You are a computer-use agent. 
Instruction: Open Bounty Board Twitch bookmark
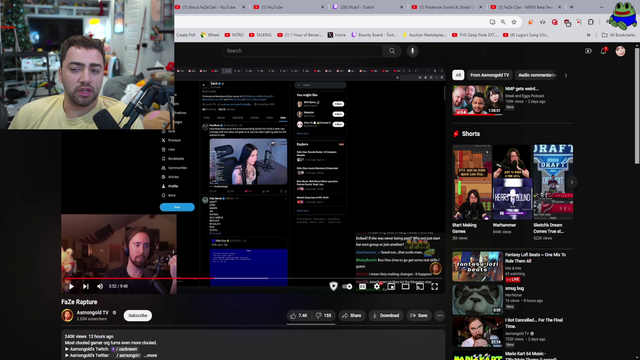click(374, 35)
